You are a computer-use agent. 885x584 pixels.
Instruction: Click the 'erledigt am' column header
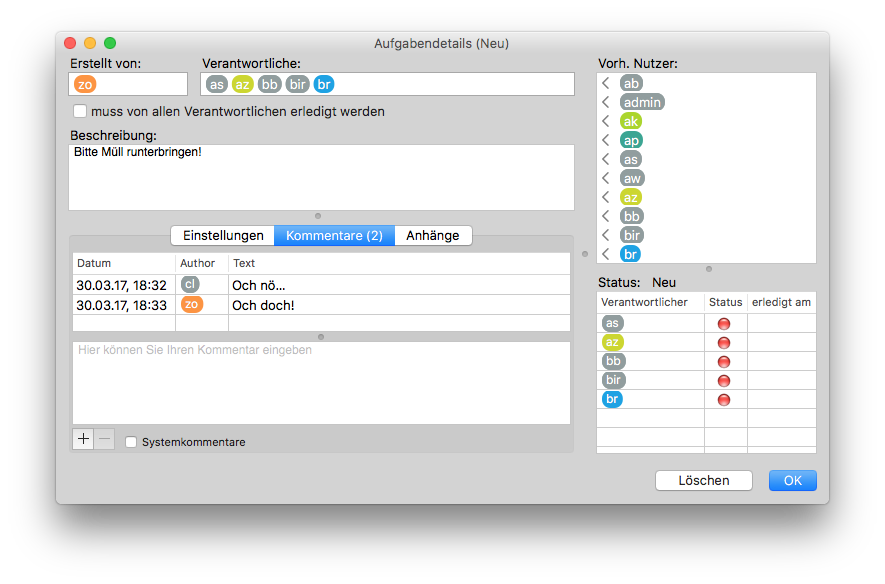782,302
